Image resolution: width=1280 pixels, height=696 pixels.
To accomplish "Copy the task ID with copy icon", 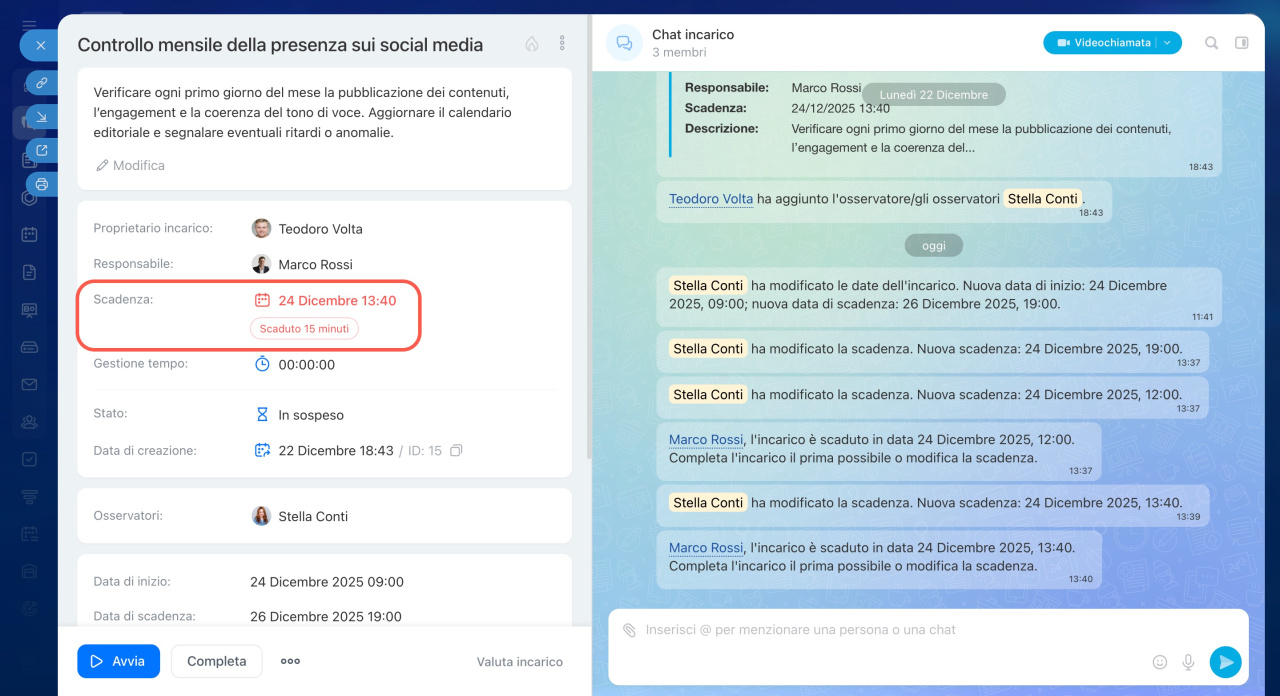I will click(456, 451).
